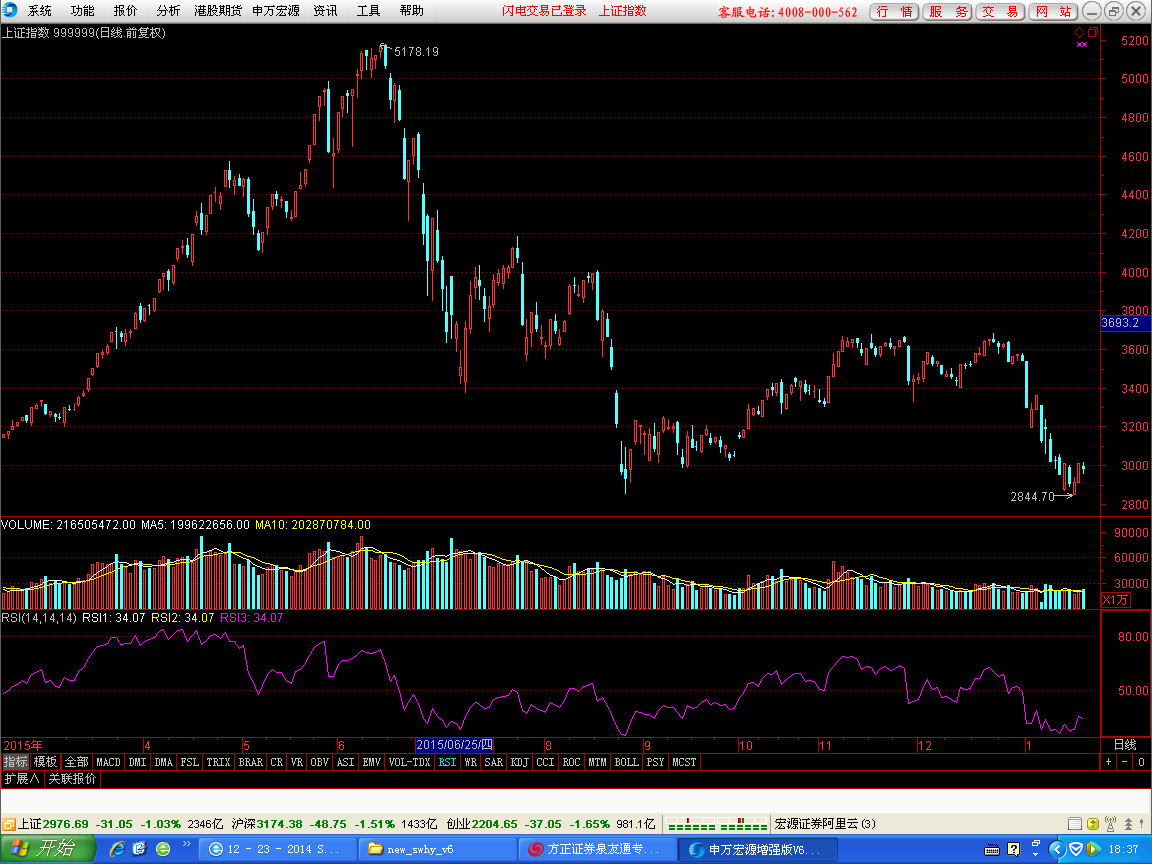Click the connection signal bars in status bar
1152x864 pixels.
pyautogui.click(x=717, y=824)
